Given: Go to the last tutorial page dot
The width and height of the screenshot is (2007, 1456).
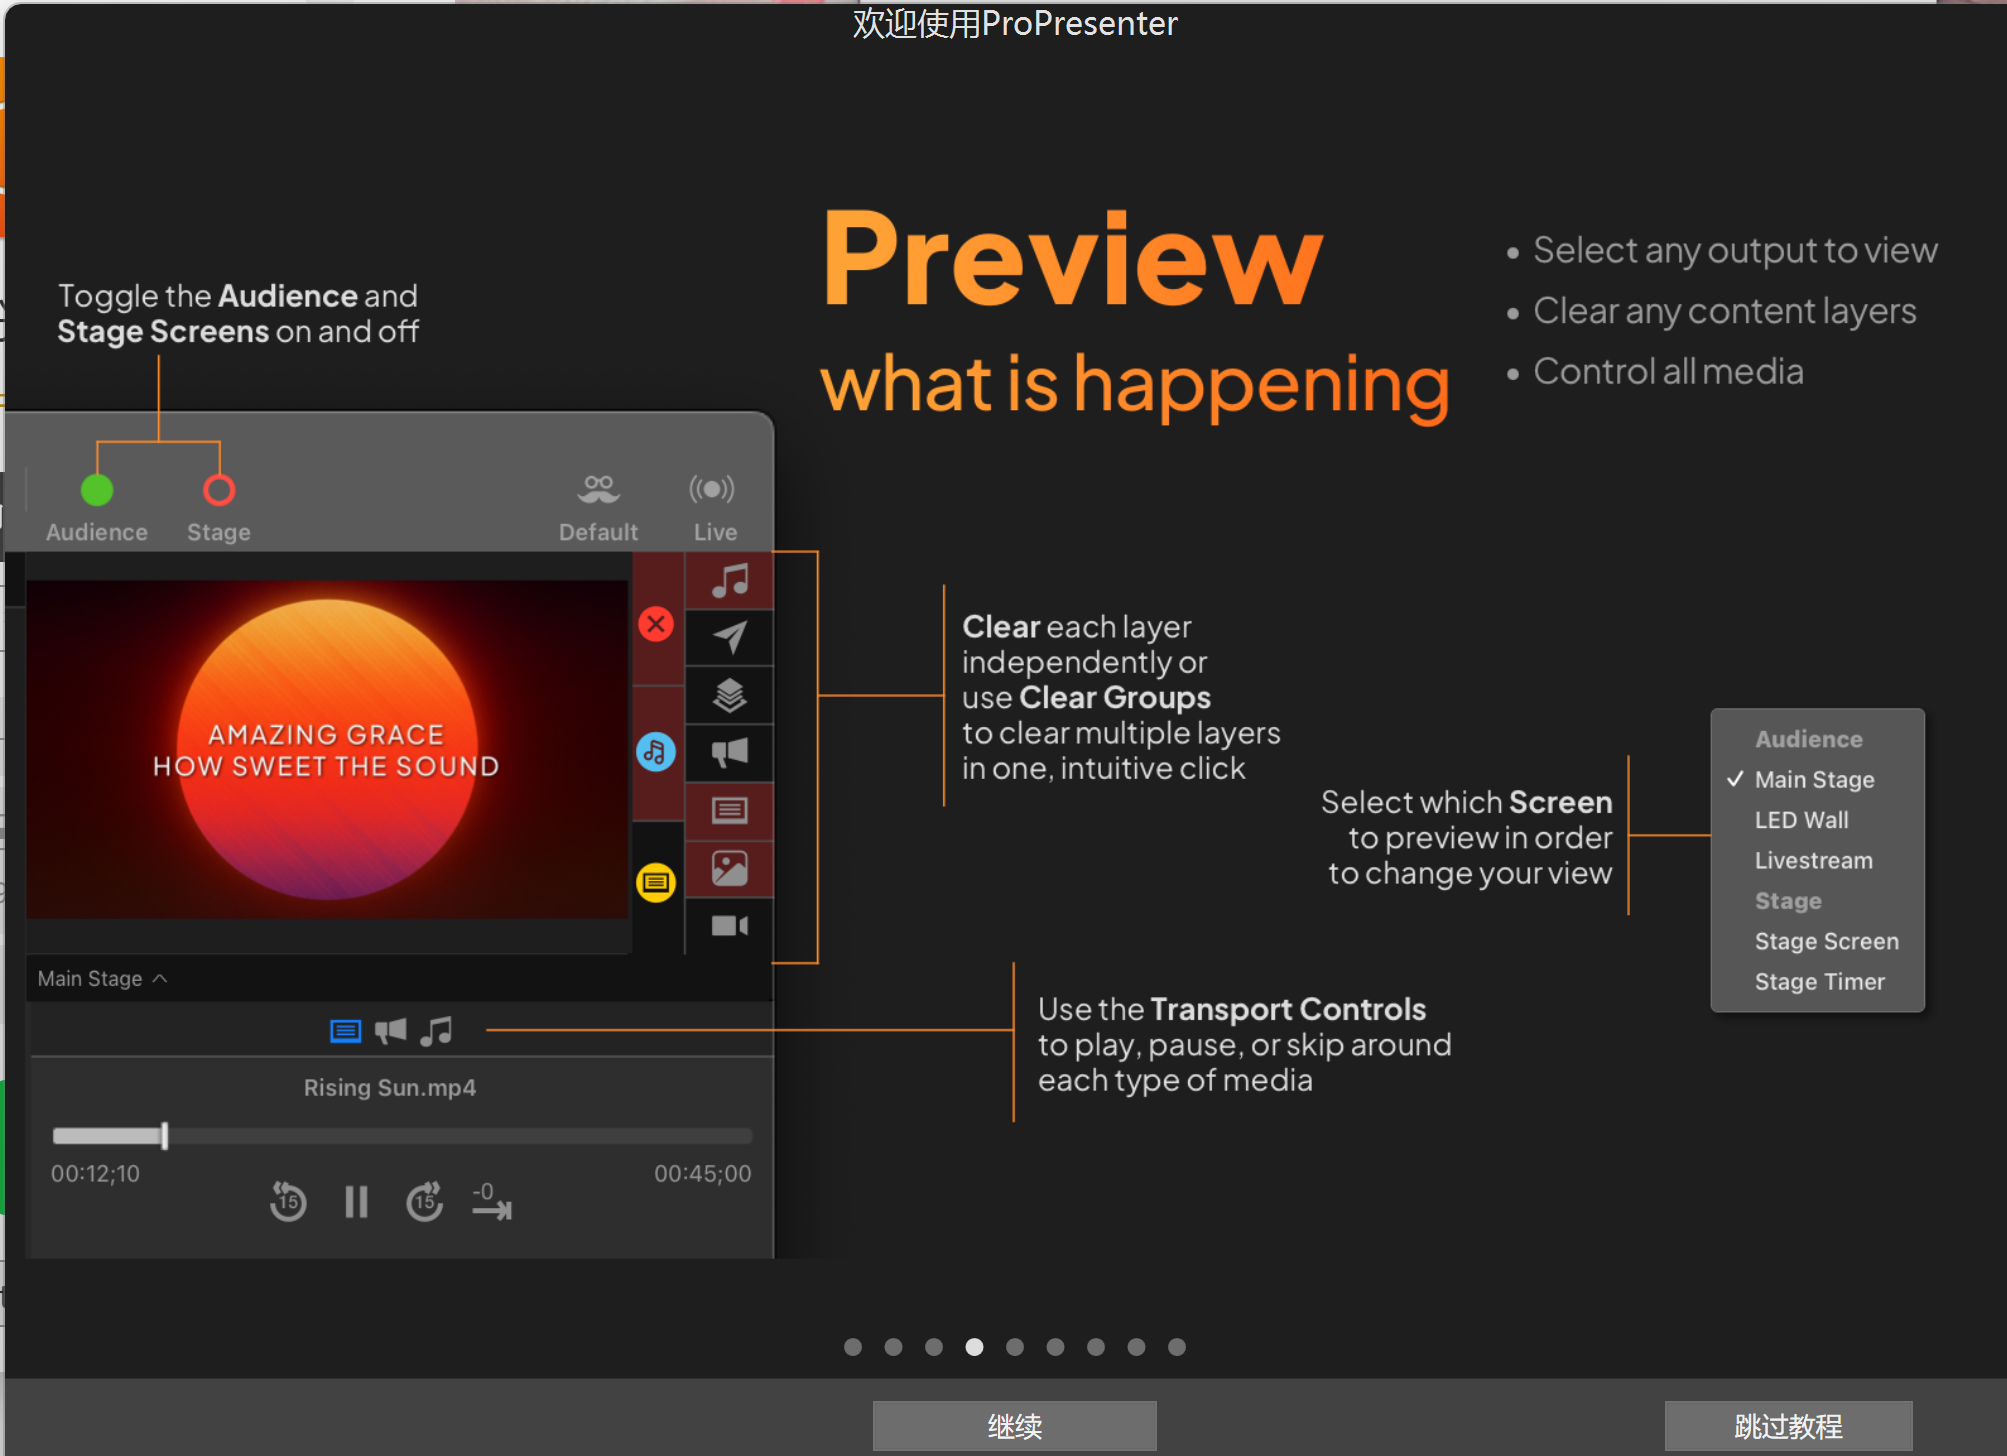Looking at the screenshot, I should (1177, 1347).
